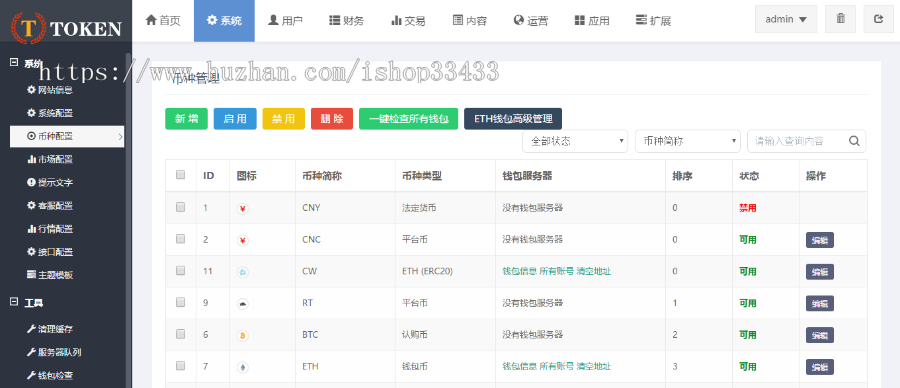
Task: Open 所有账号 link in the ETH row
Action: click(557, 366)
